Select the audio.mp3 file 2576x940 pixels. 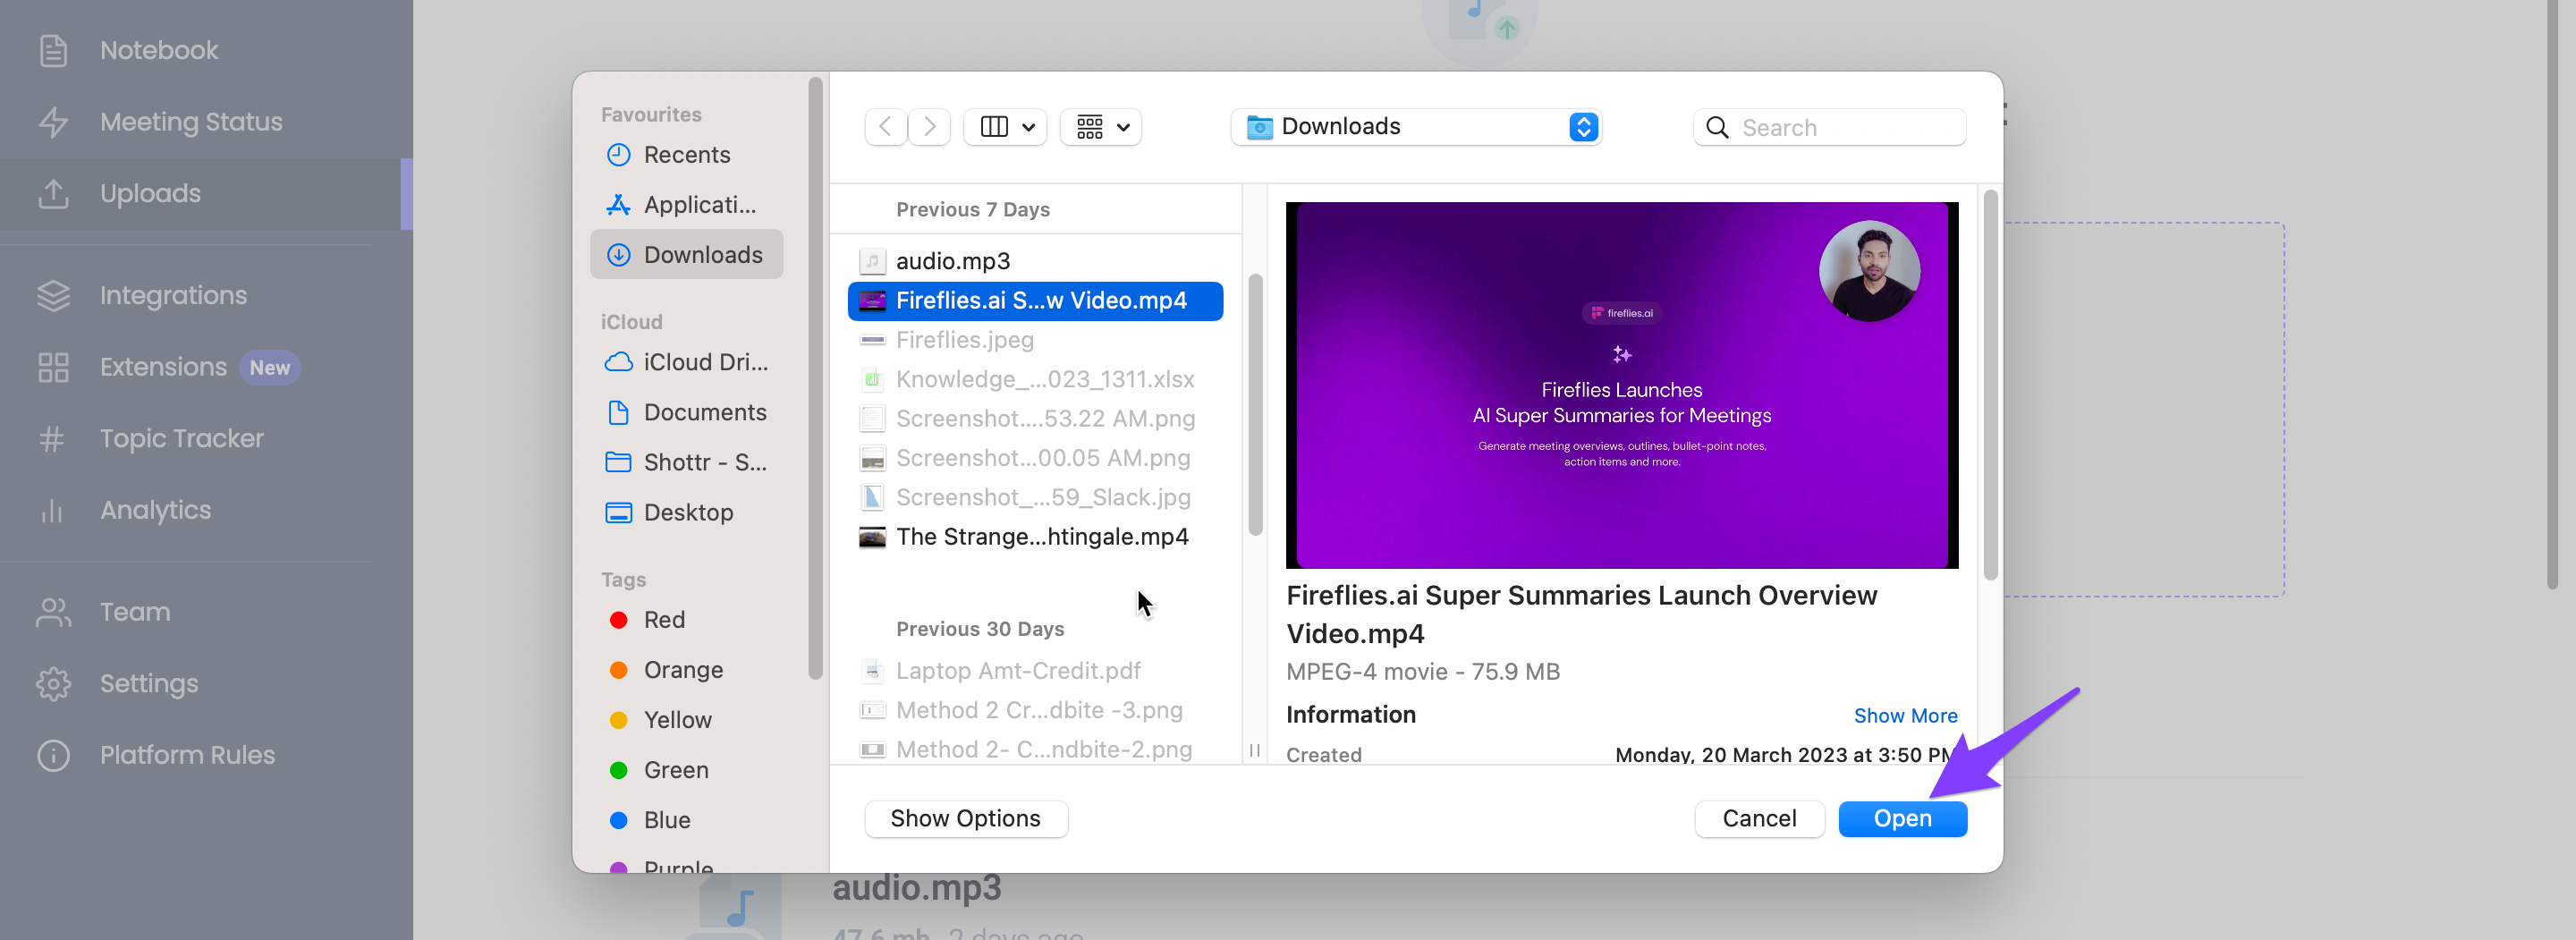point(1035,261)
